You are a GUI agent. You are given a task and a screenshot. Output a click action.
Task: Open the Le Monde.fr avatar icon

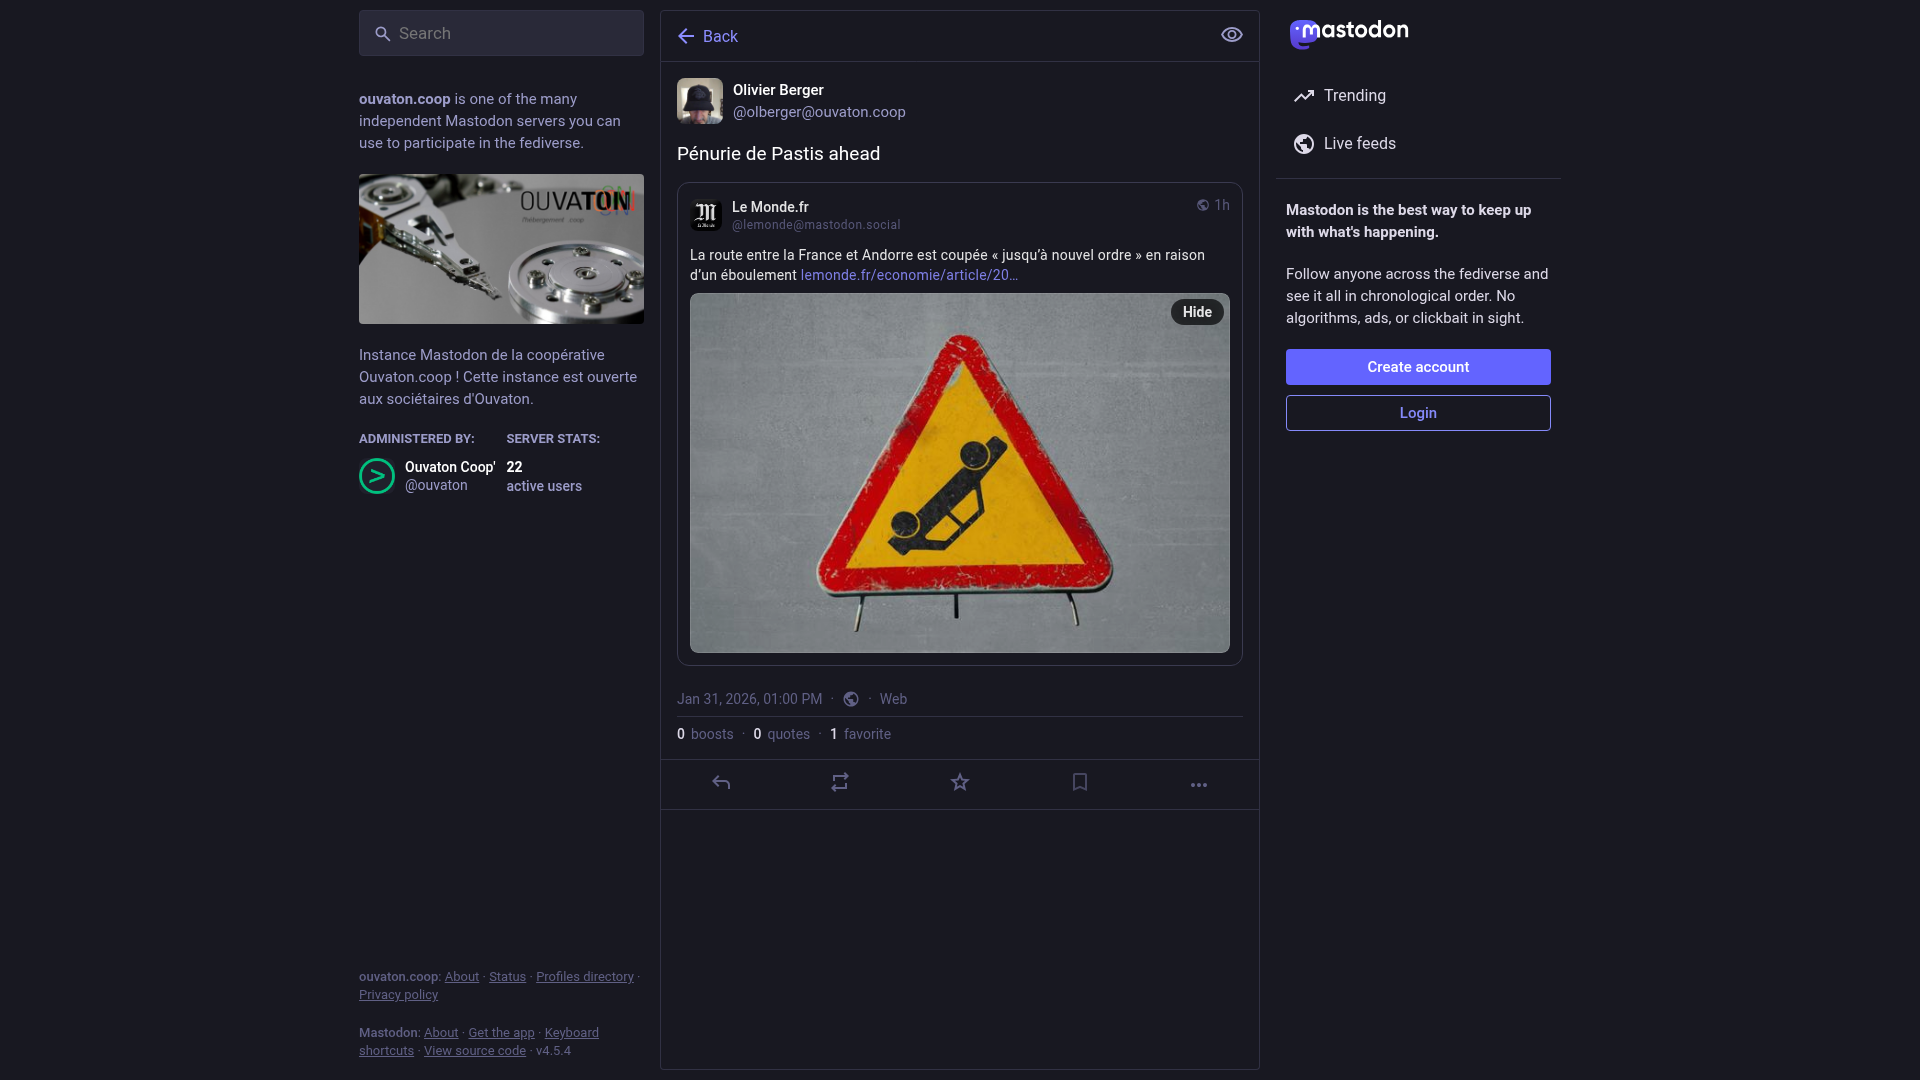707,215
